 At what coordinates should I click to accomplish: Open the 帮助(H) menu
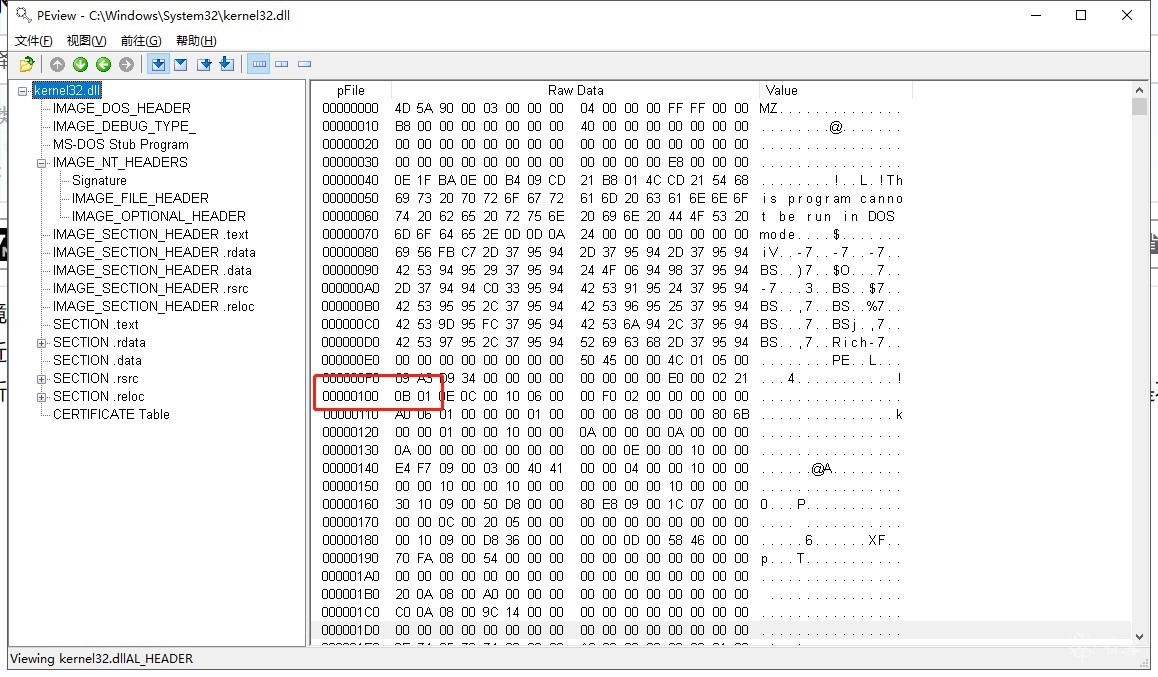point(196,41)
